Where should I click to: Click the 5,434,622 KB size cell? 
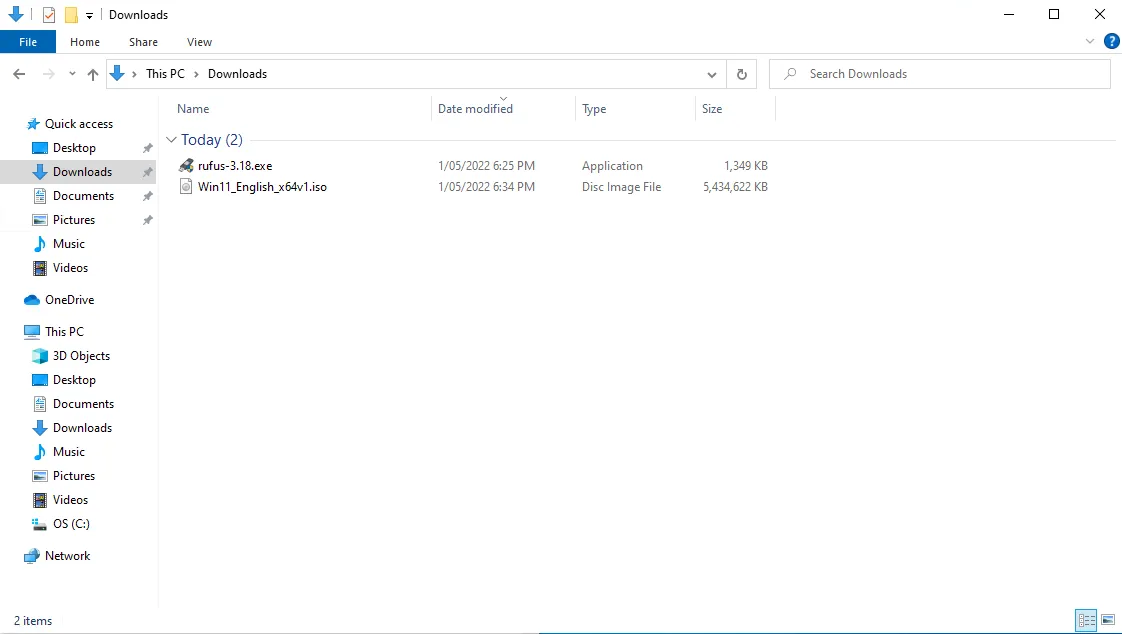click(x=735, y=187)
